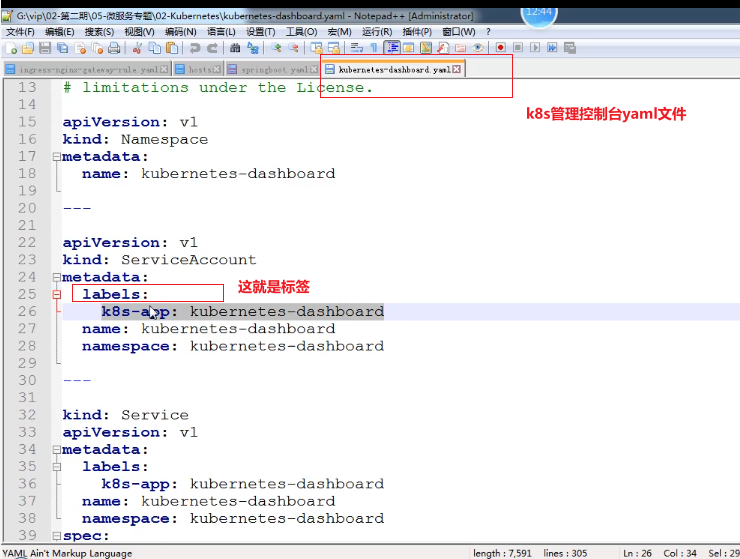Click the Close document toolbar icon

(80, 48)
